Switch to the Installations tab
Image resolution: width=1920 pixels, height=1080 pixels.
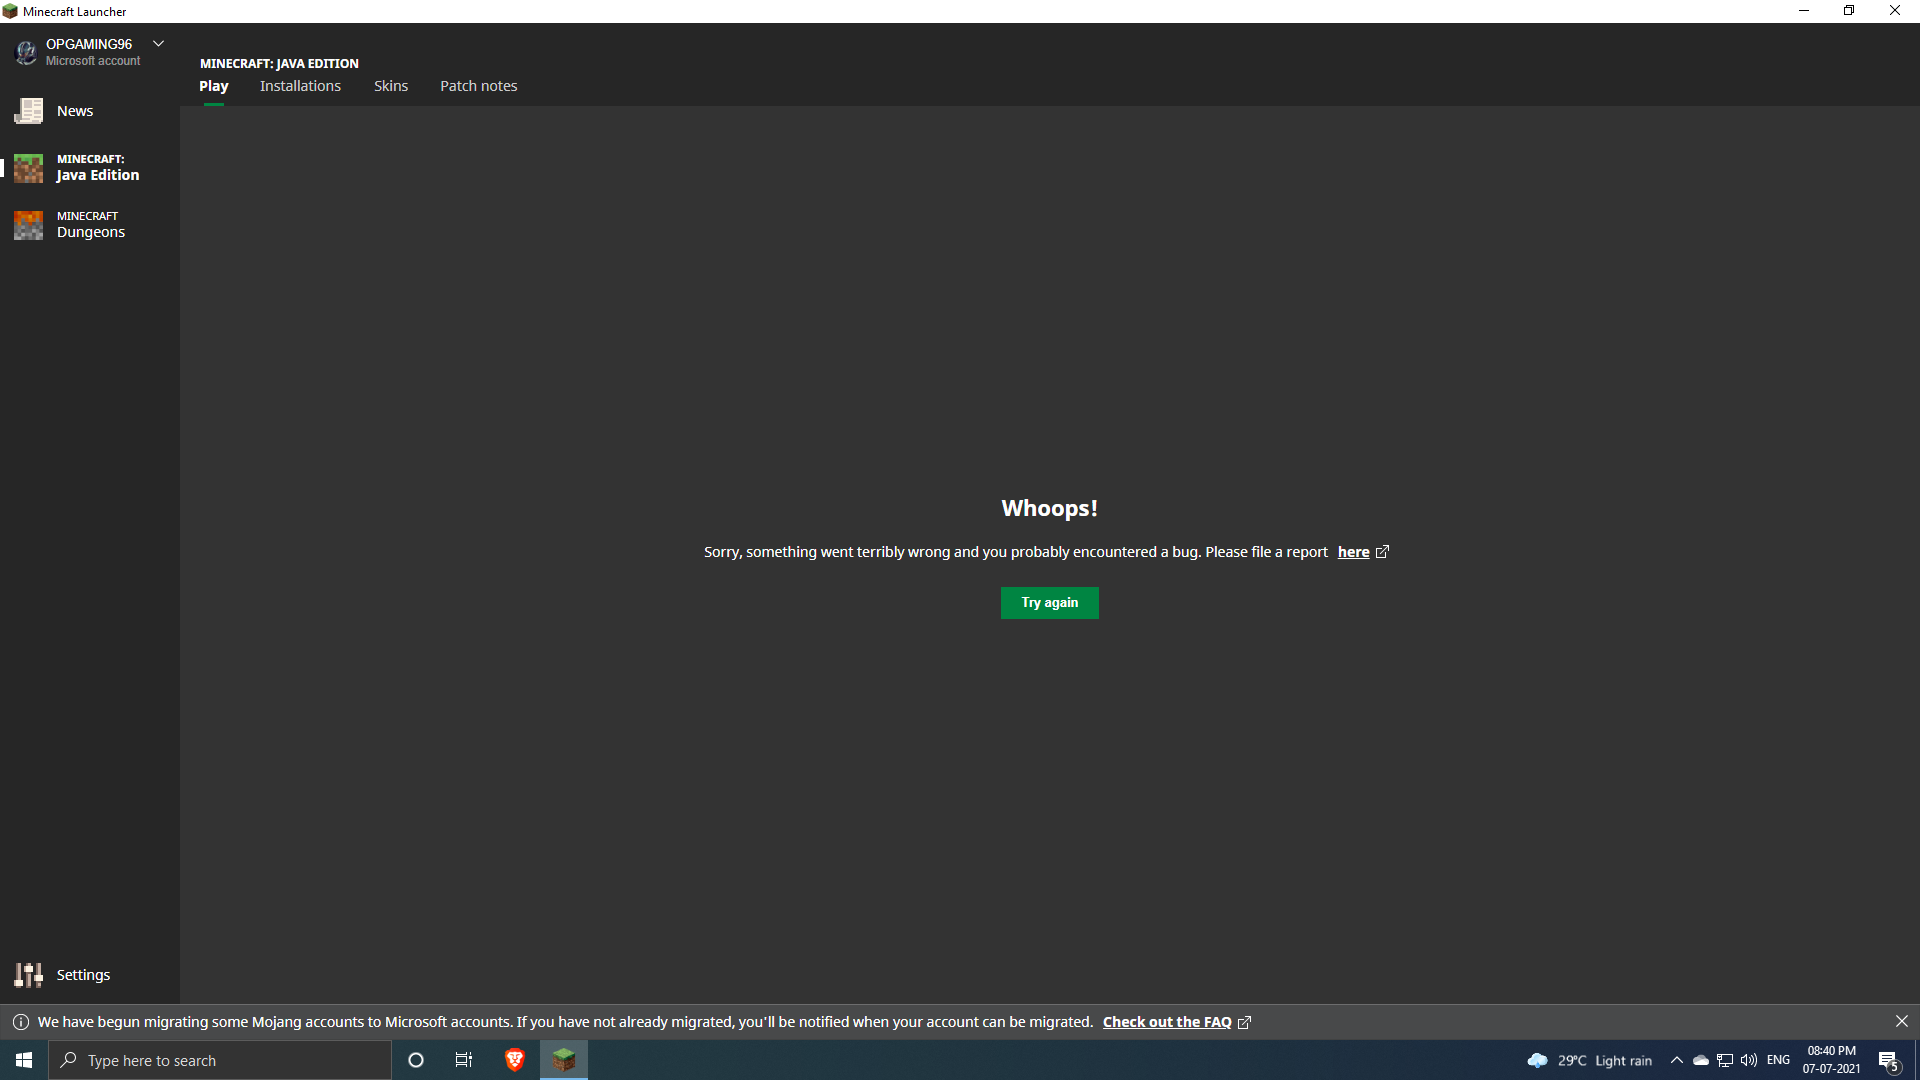point(300,86)
